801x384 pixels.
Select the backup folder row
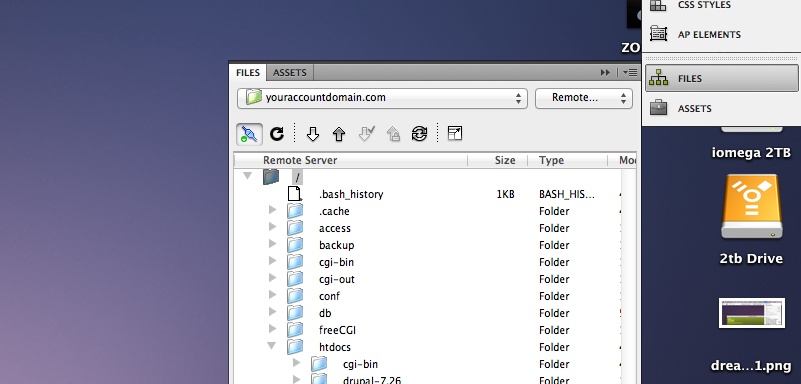pos(427,245)
